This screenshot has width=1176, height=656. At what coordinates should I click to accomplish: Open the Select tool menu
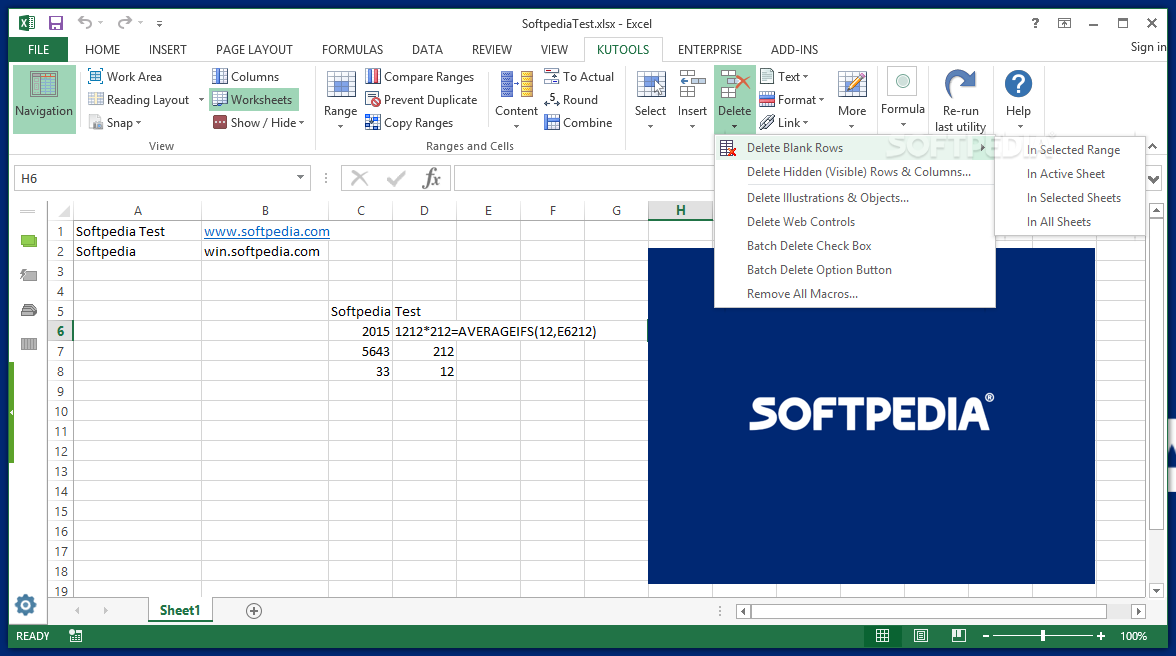pos(650,100)
